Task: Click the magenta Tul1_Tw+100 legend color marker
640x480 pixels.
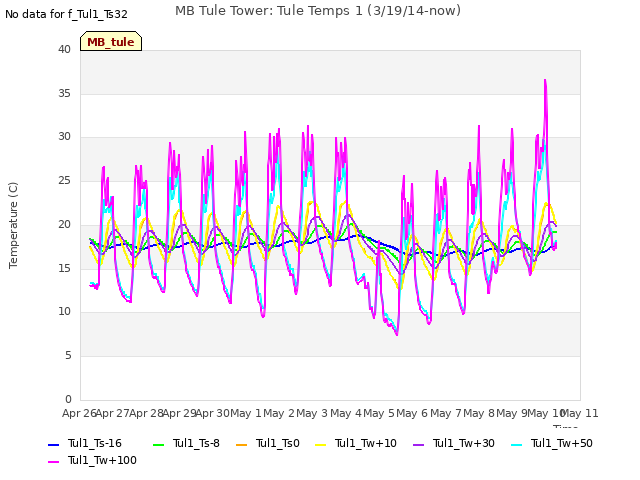Action: coord(53,462)
